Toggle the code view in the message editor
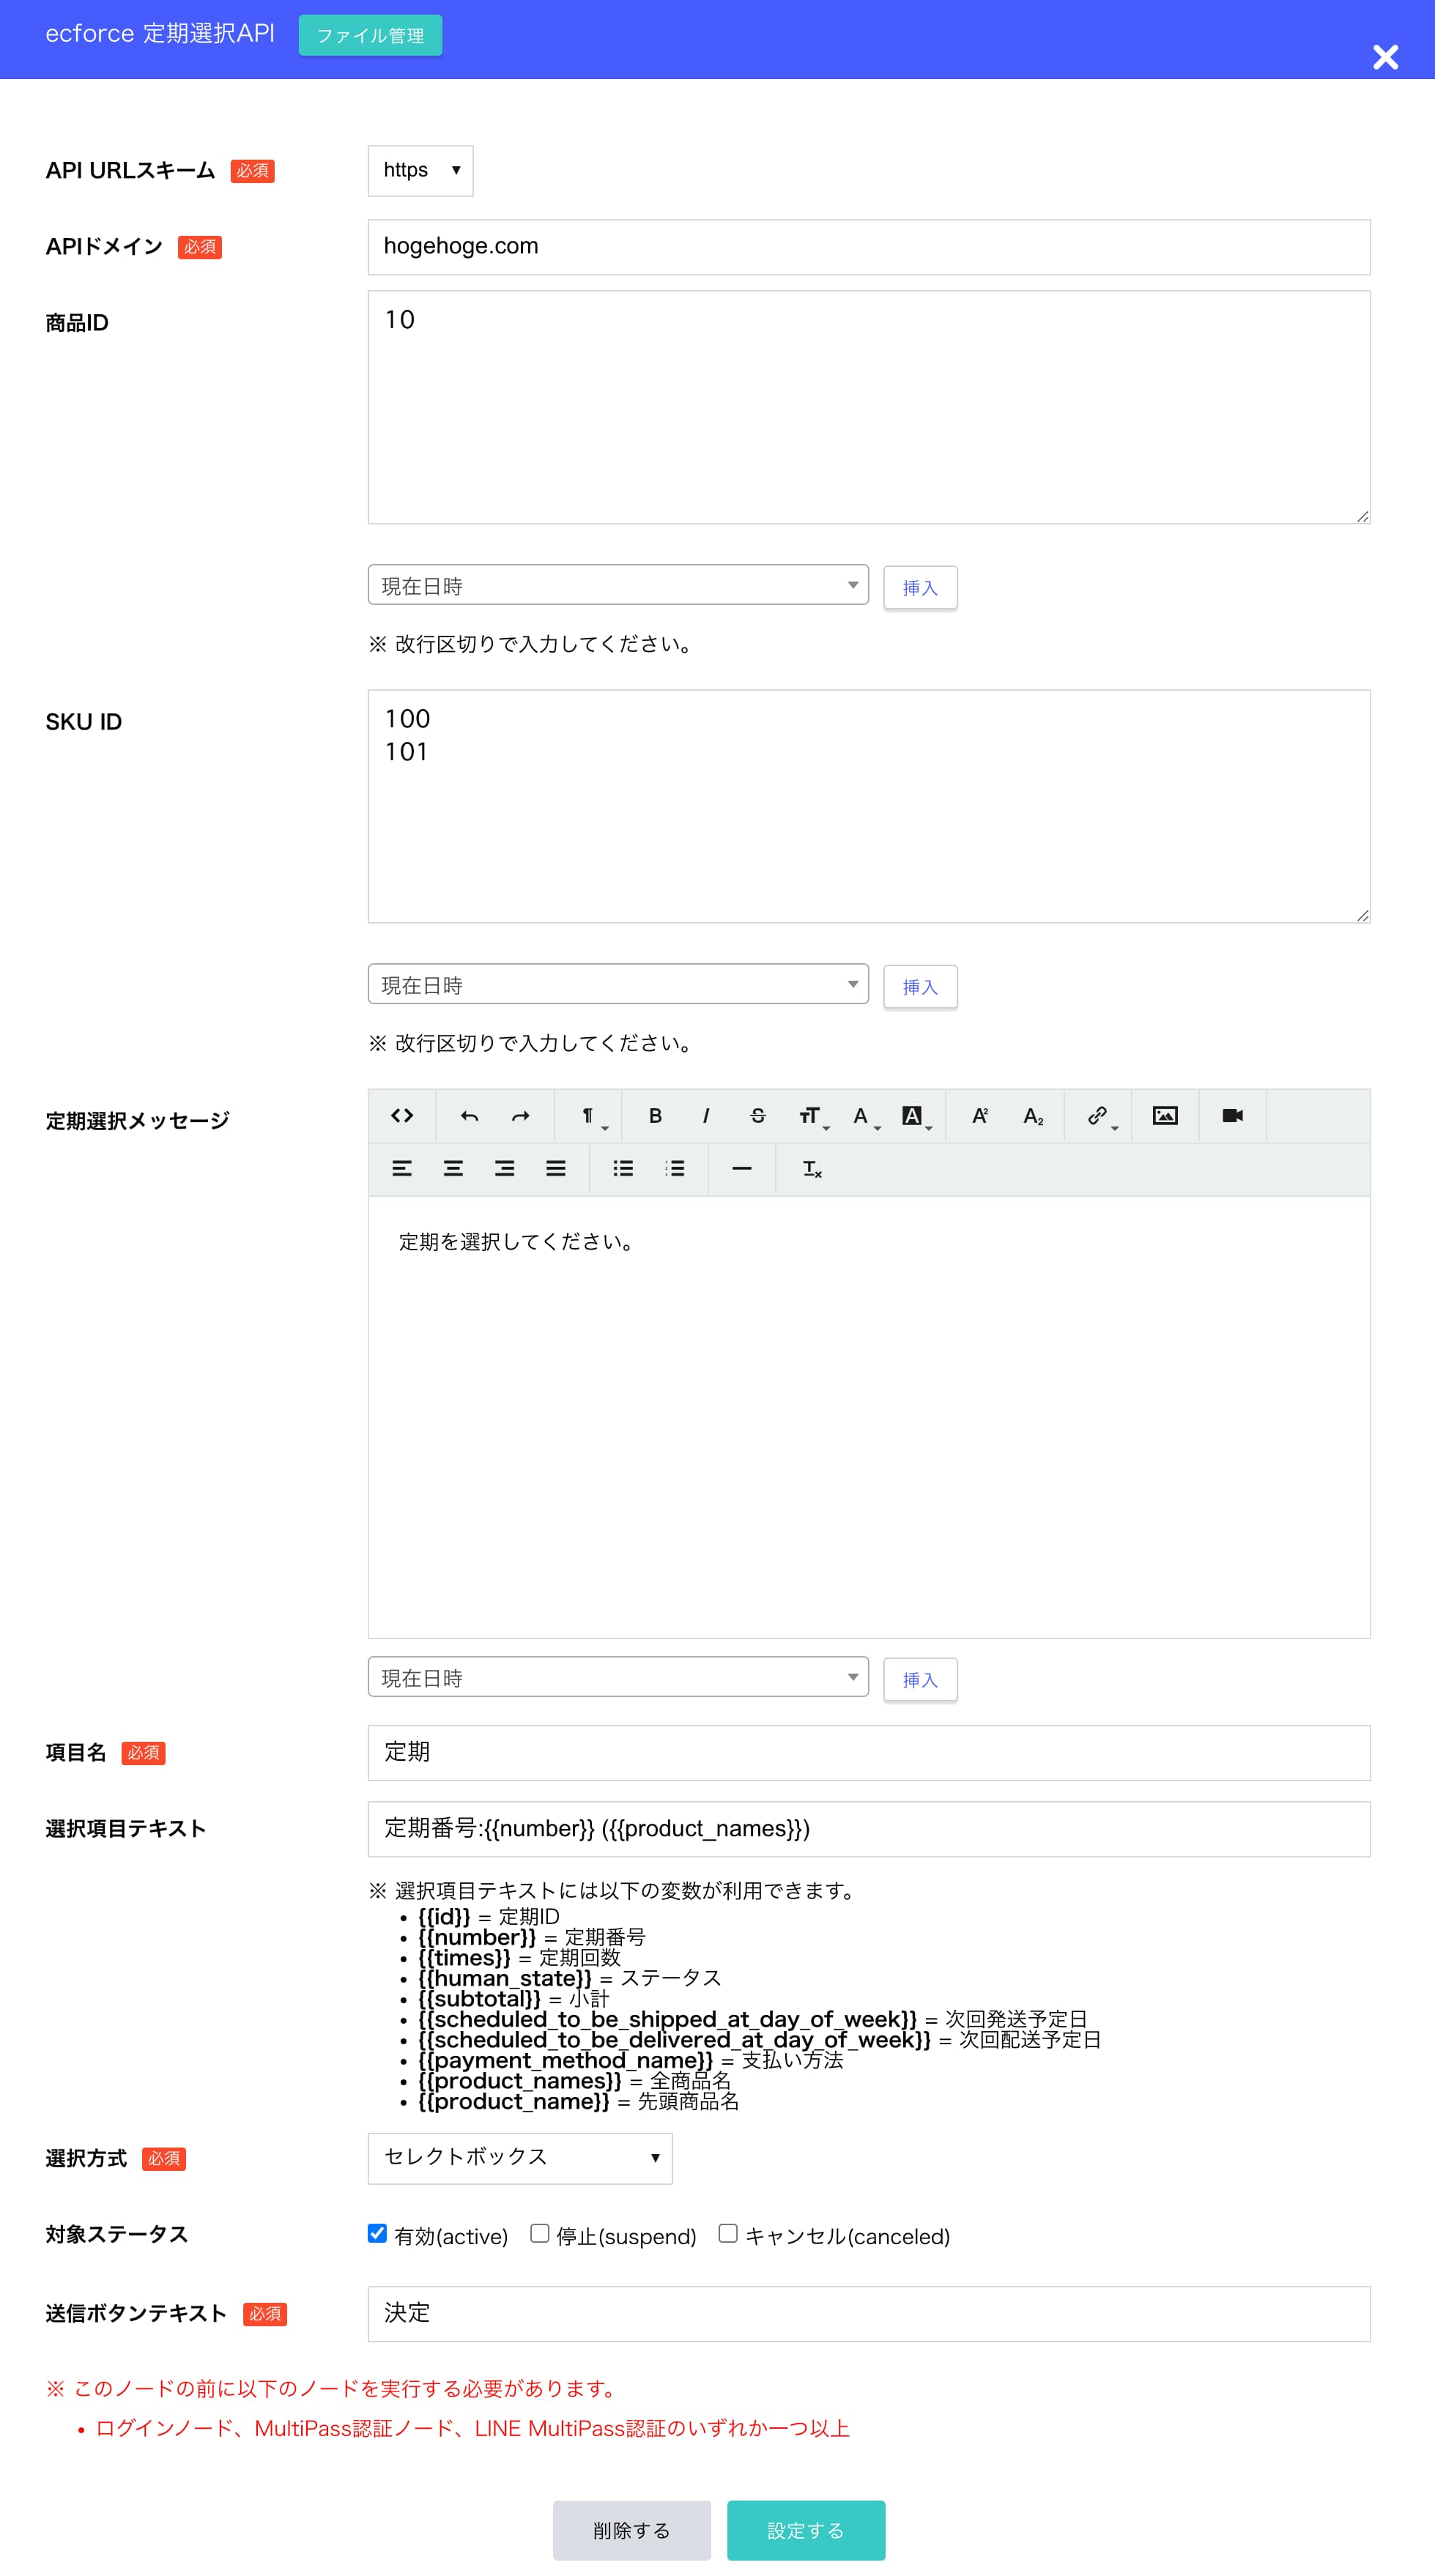1435x2576 pixels. point(402,1117)
